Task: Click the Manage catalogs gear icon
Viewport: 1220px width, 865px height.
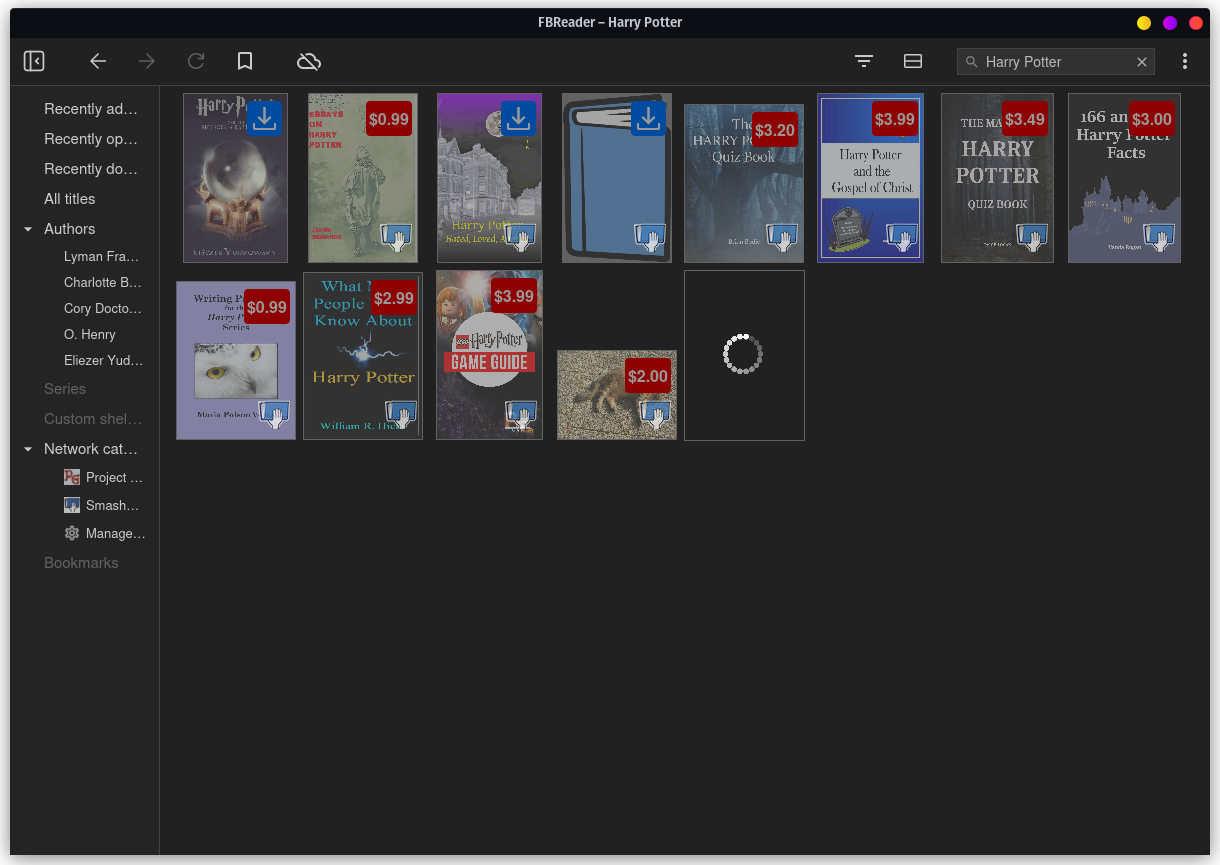Action: click(71, 533)
